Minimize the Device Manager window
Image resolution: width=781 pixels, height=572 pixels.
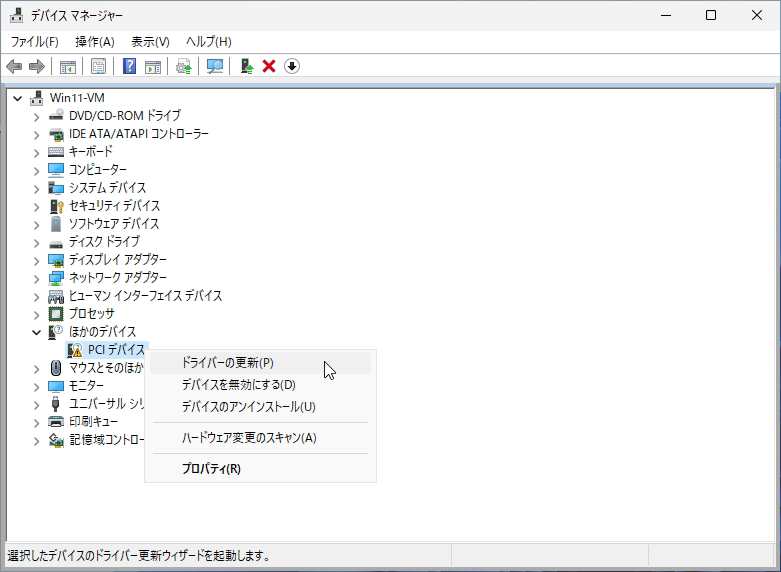pos(666,15)
